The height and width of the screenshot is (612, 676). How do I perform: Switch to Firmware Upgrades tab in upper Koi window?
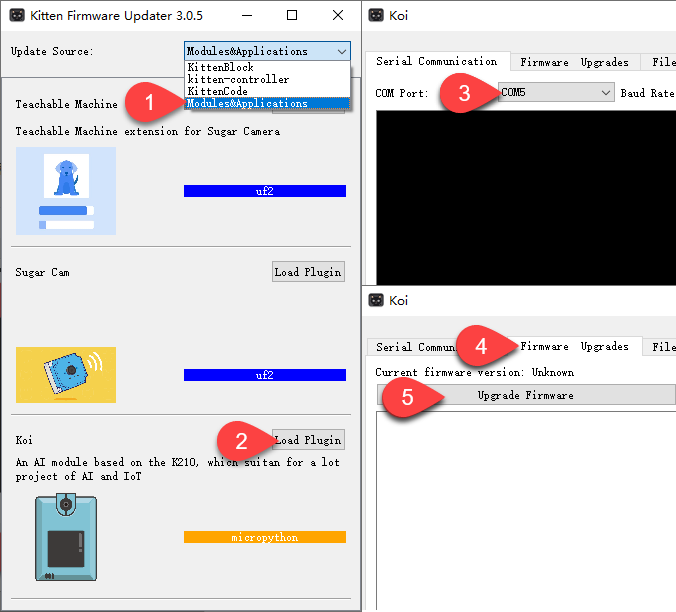coord(575,62)
